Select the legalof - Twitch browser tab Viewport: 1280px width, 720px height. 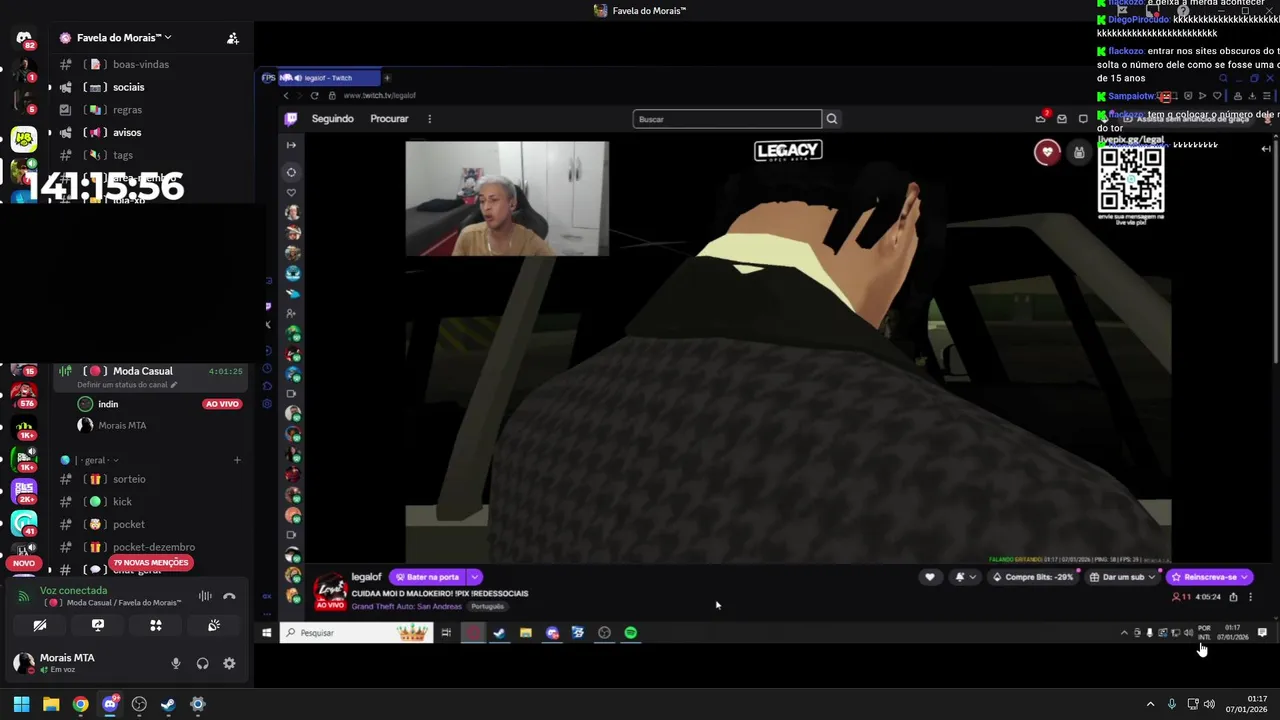(328, 78)
